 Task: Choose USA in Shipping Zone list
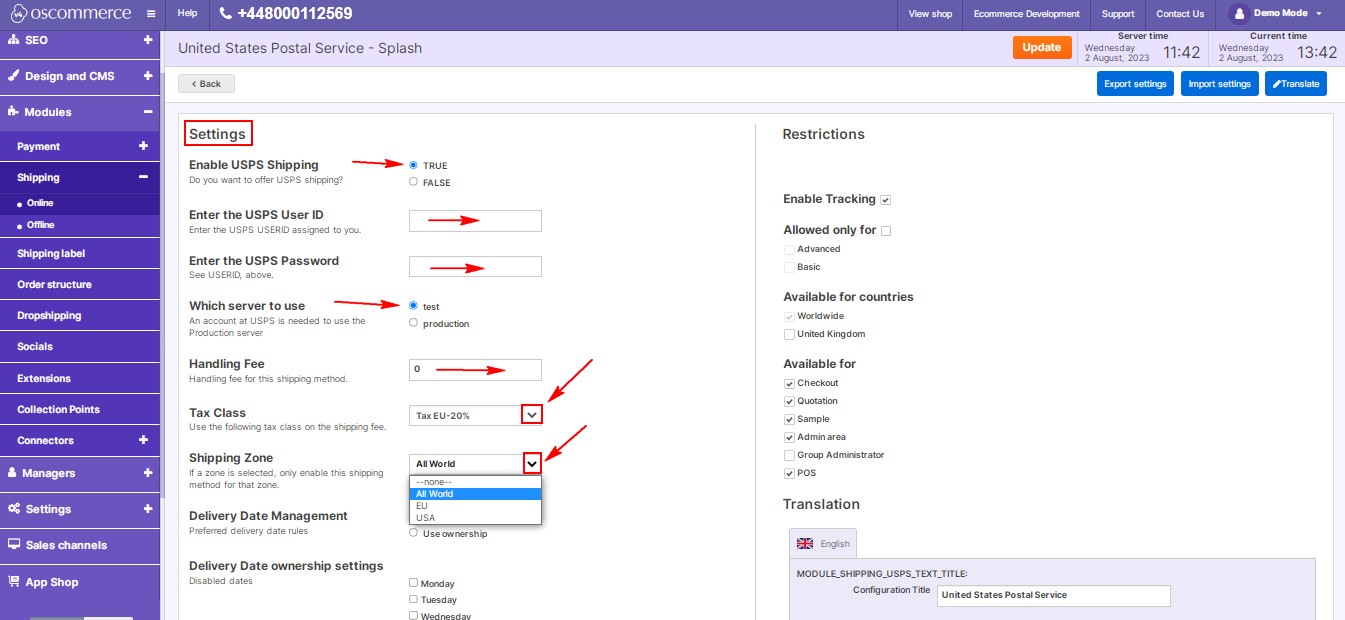[x=426, y=518]
